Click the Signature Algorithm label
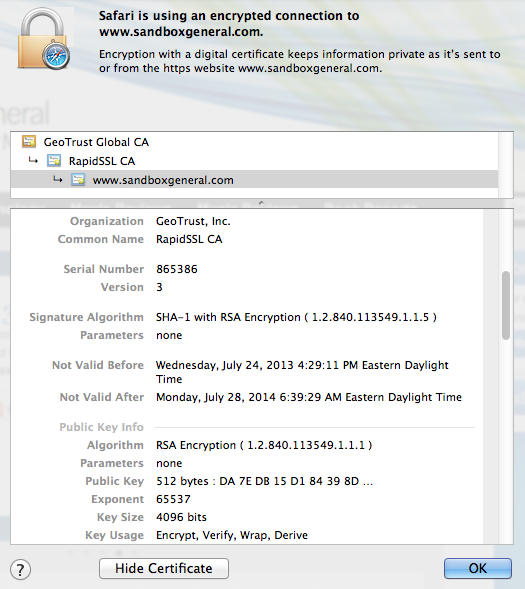This screenshot has width=525, height=589. (86, 317)
